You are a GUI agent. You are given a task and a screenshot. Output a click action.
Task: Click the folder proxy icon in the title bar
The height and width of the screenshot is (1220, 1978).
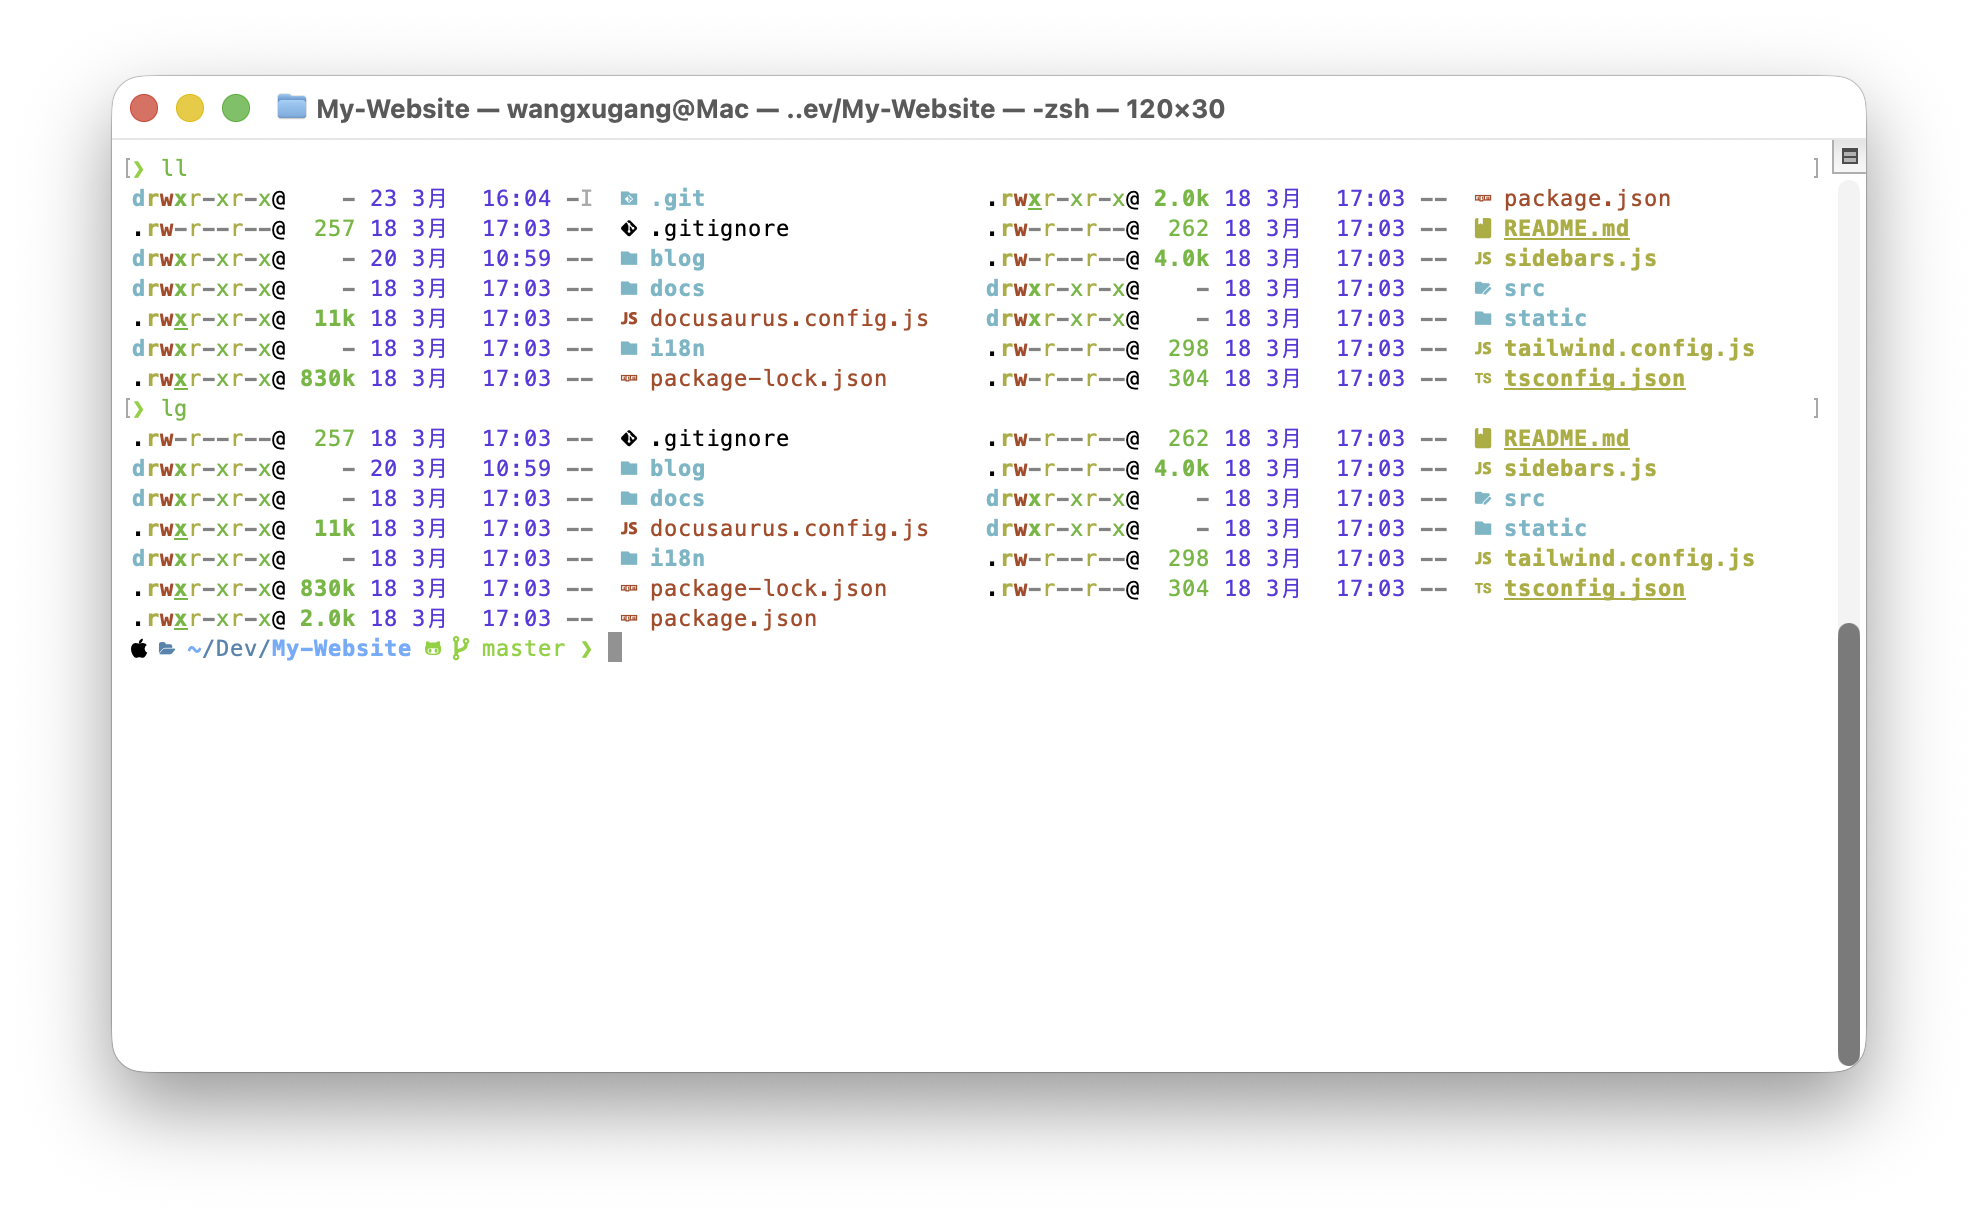[x=291, y=107]
